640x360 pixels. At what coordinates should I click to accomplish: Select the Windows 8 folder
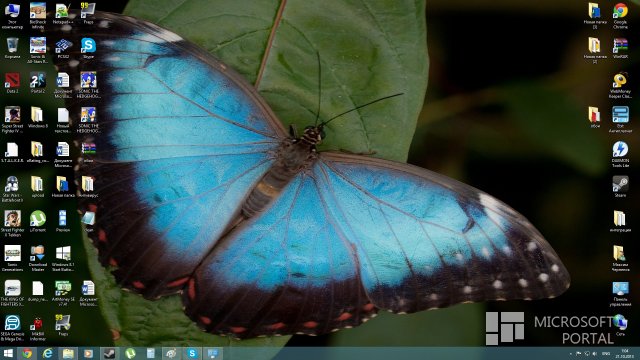pyautogui.click(x=38, y=118)
